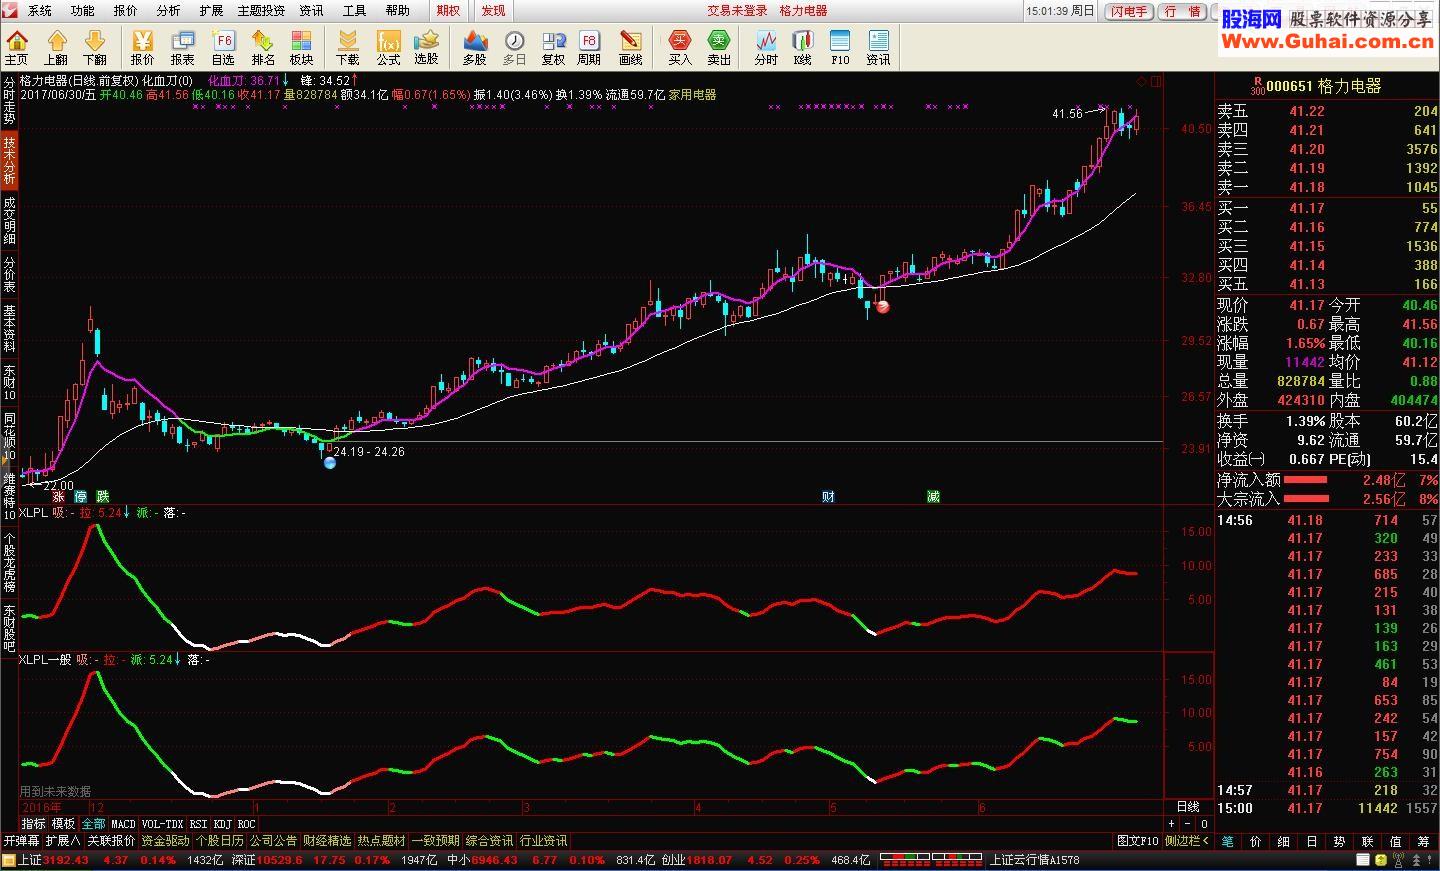This screenshot has height=871, width=1440.
Task: Click the 复权 adjust-price icon
Action: pos(553,47)
